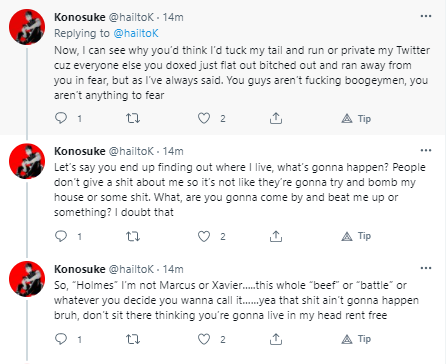The image size is (448, 364).
Task: Share the tweet mentioning Holmes
Action: click(276, 339)
